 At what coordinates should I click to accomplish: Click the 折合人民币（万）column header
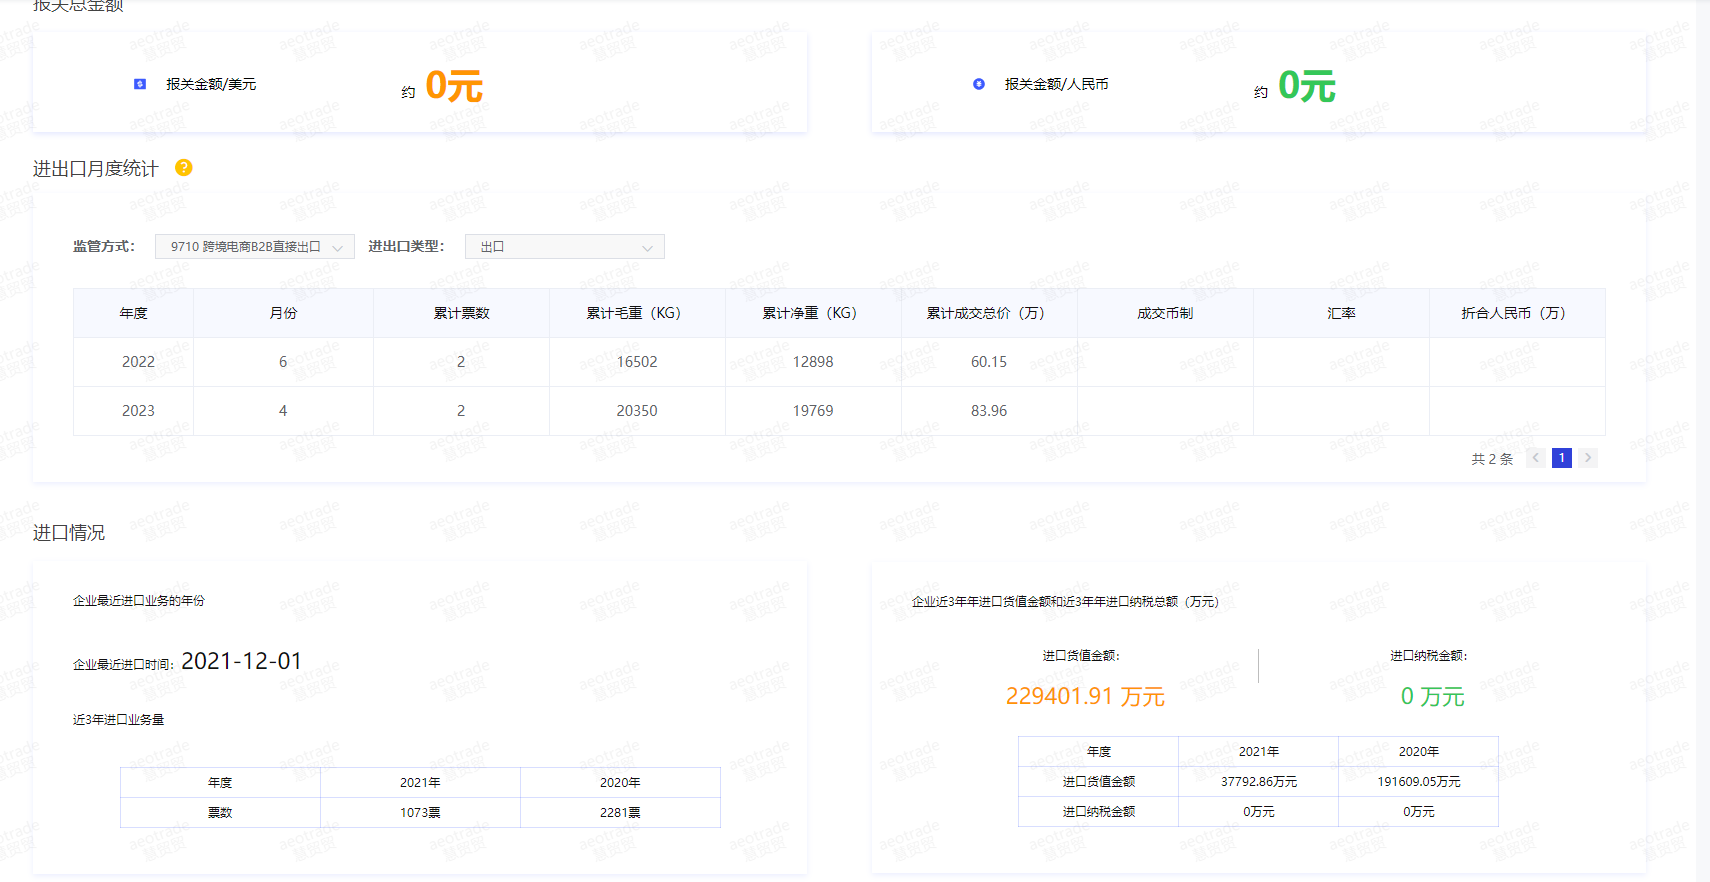coord(1517,313)
